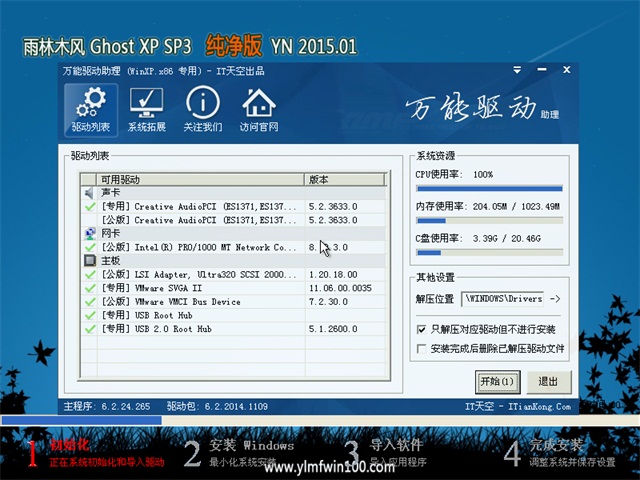
Task: Visit 访问官网 home icon
Action: point(259,109)
